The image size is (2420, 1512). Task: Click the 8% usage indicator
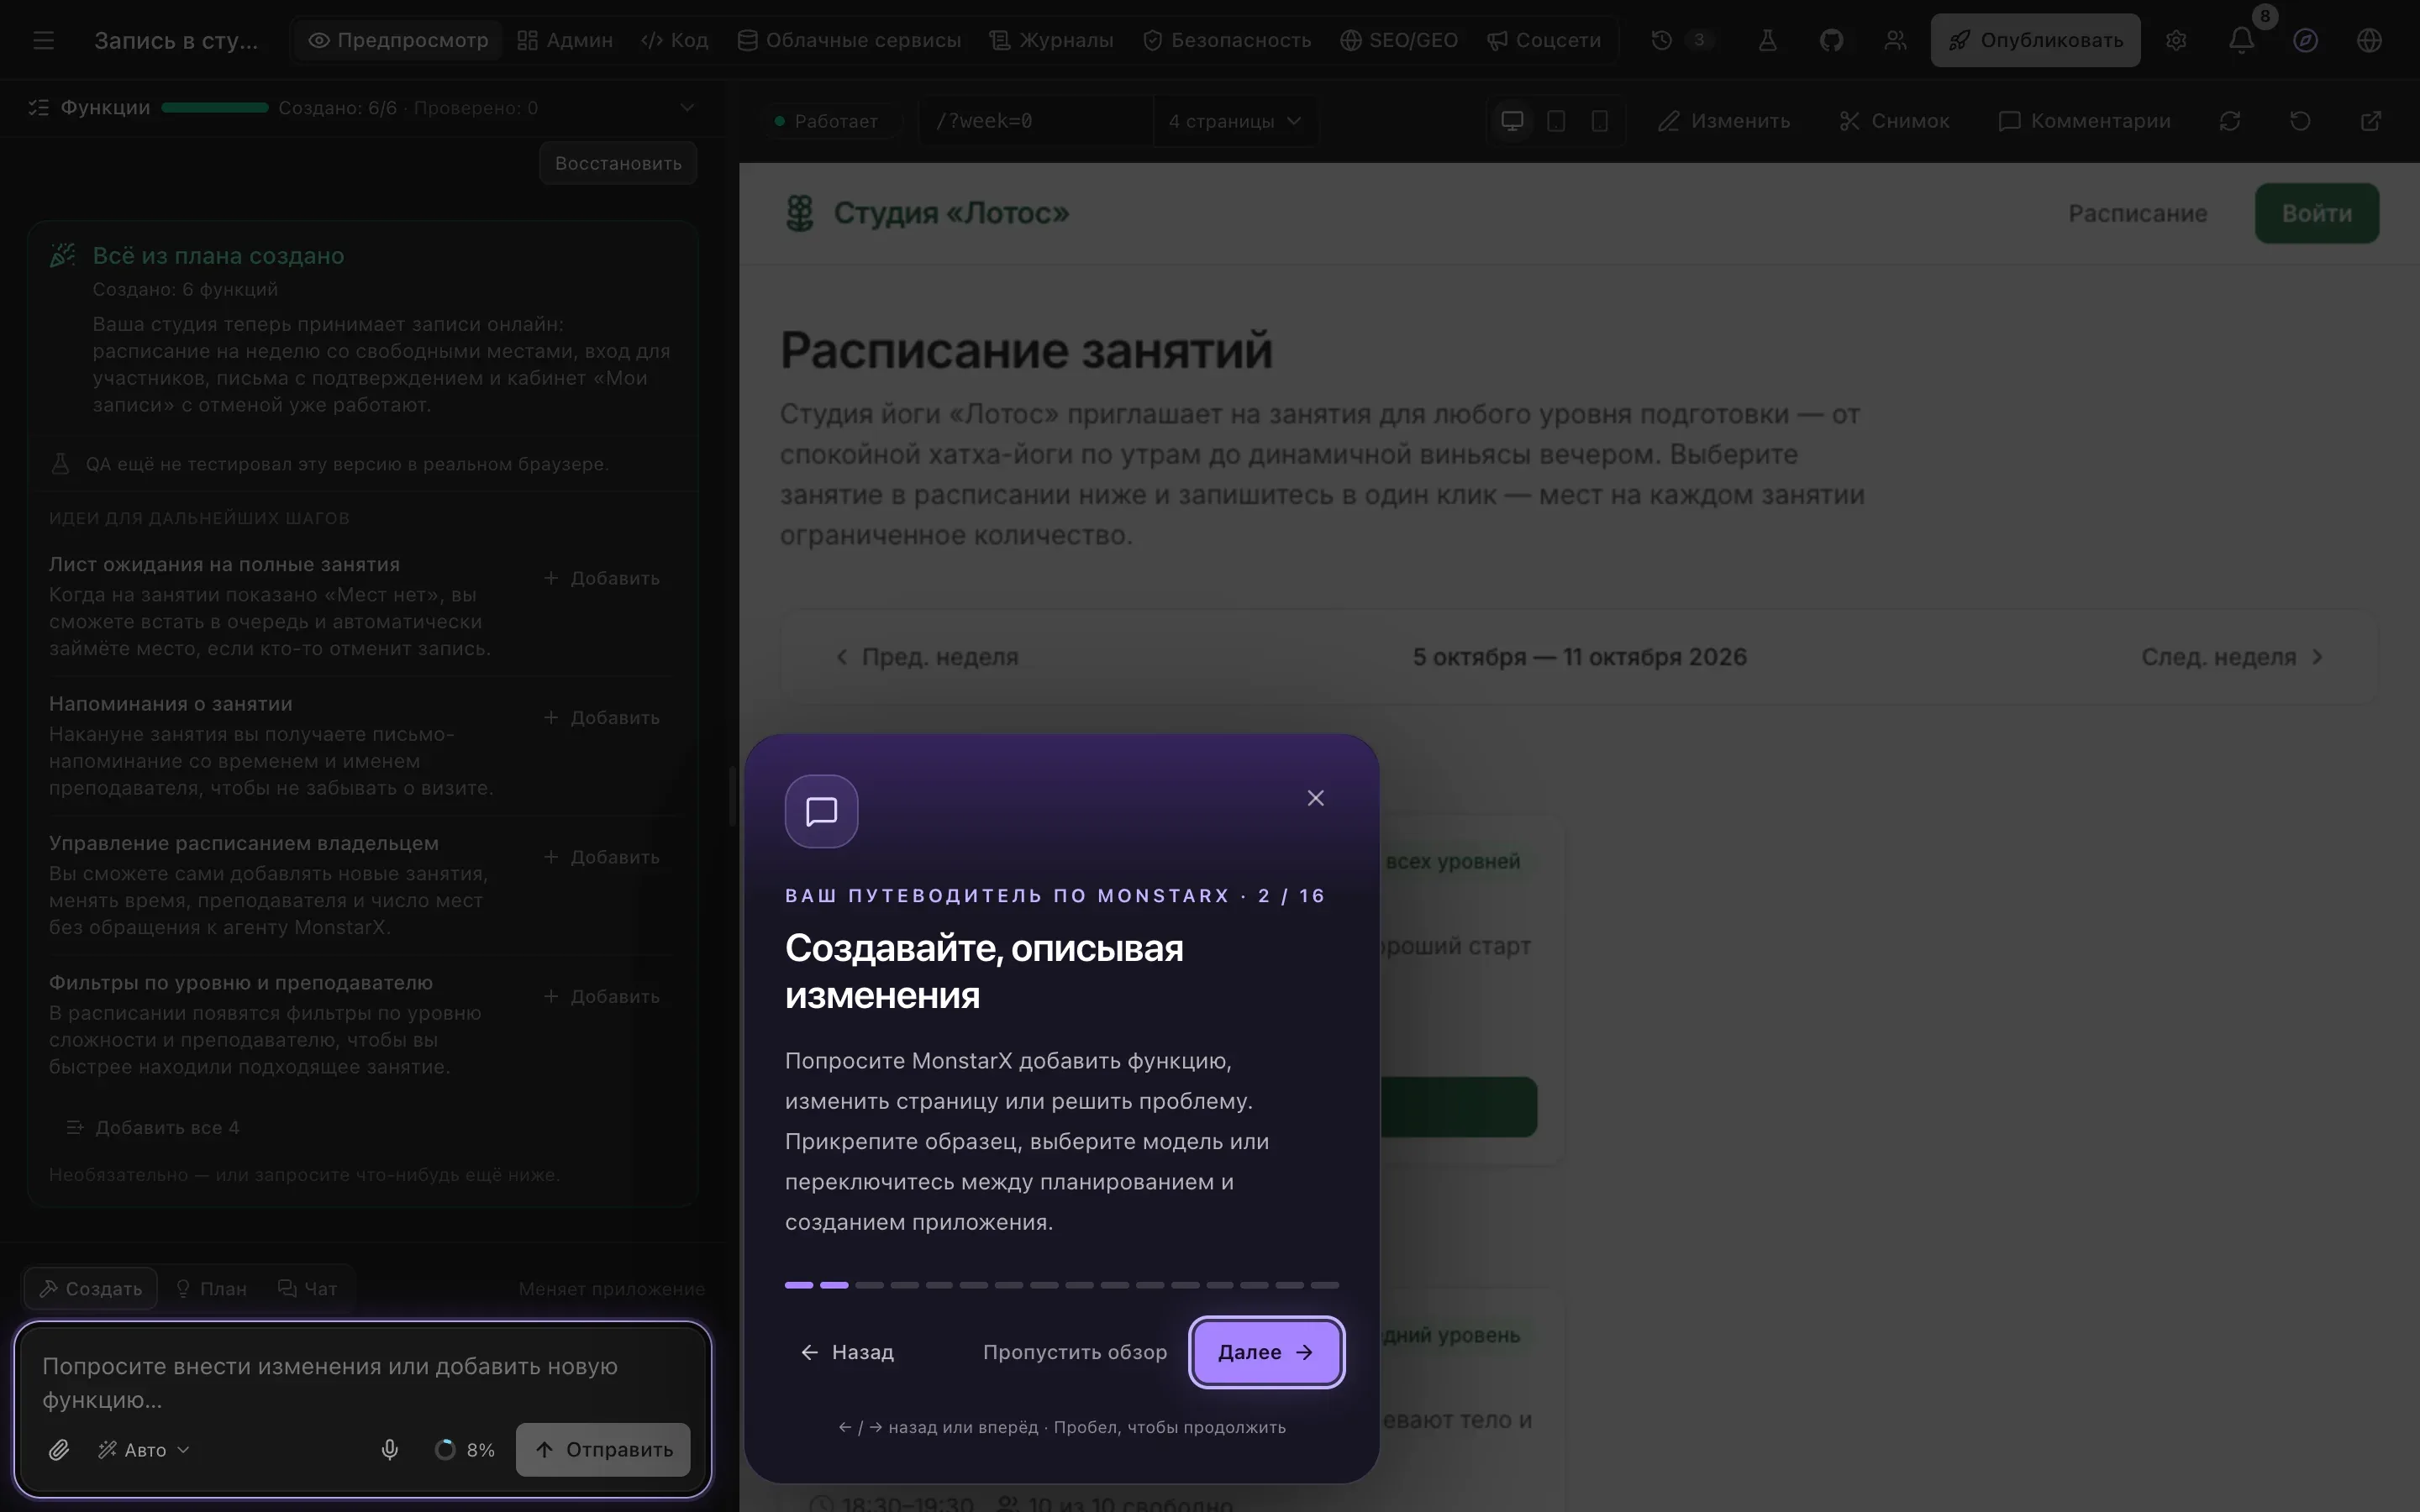(x=465, y=1449)
